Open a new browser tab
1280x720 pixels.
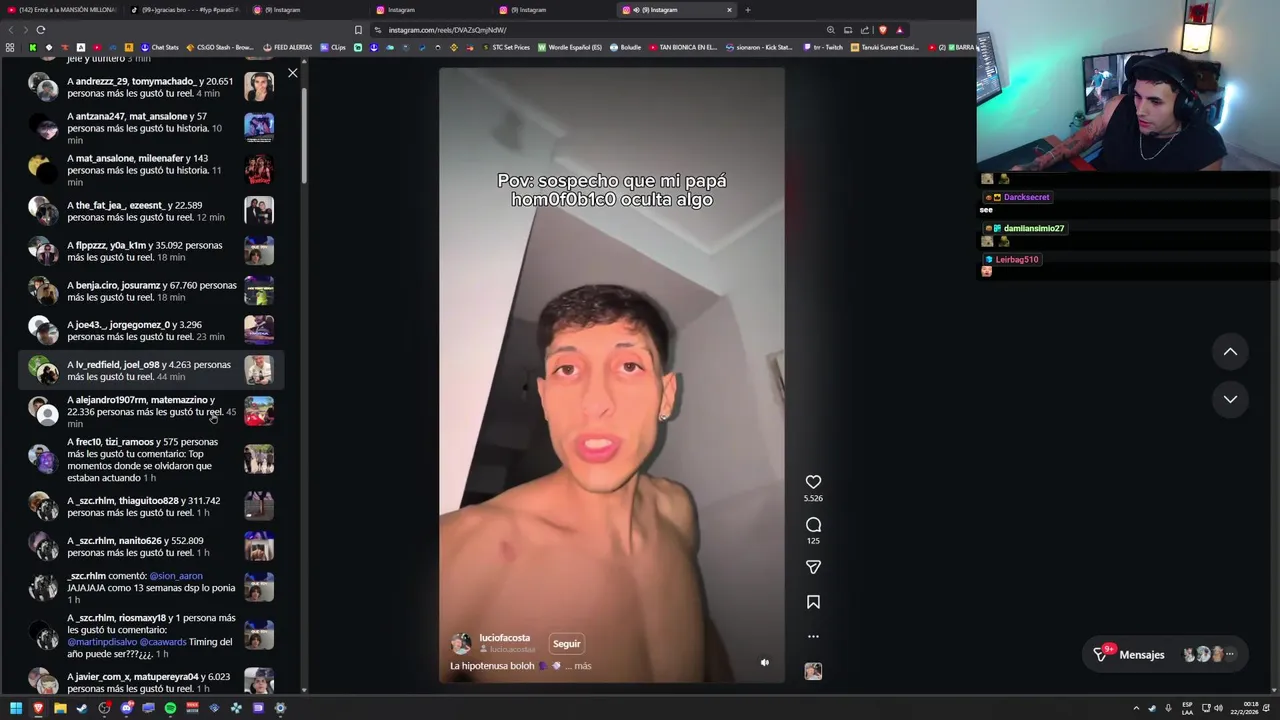tap(747, 10)
